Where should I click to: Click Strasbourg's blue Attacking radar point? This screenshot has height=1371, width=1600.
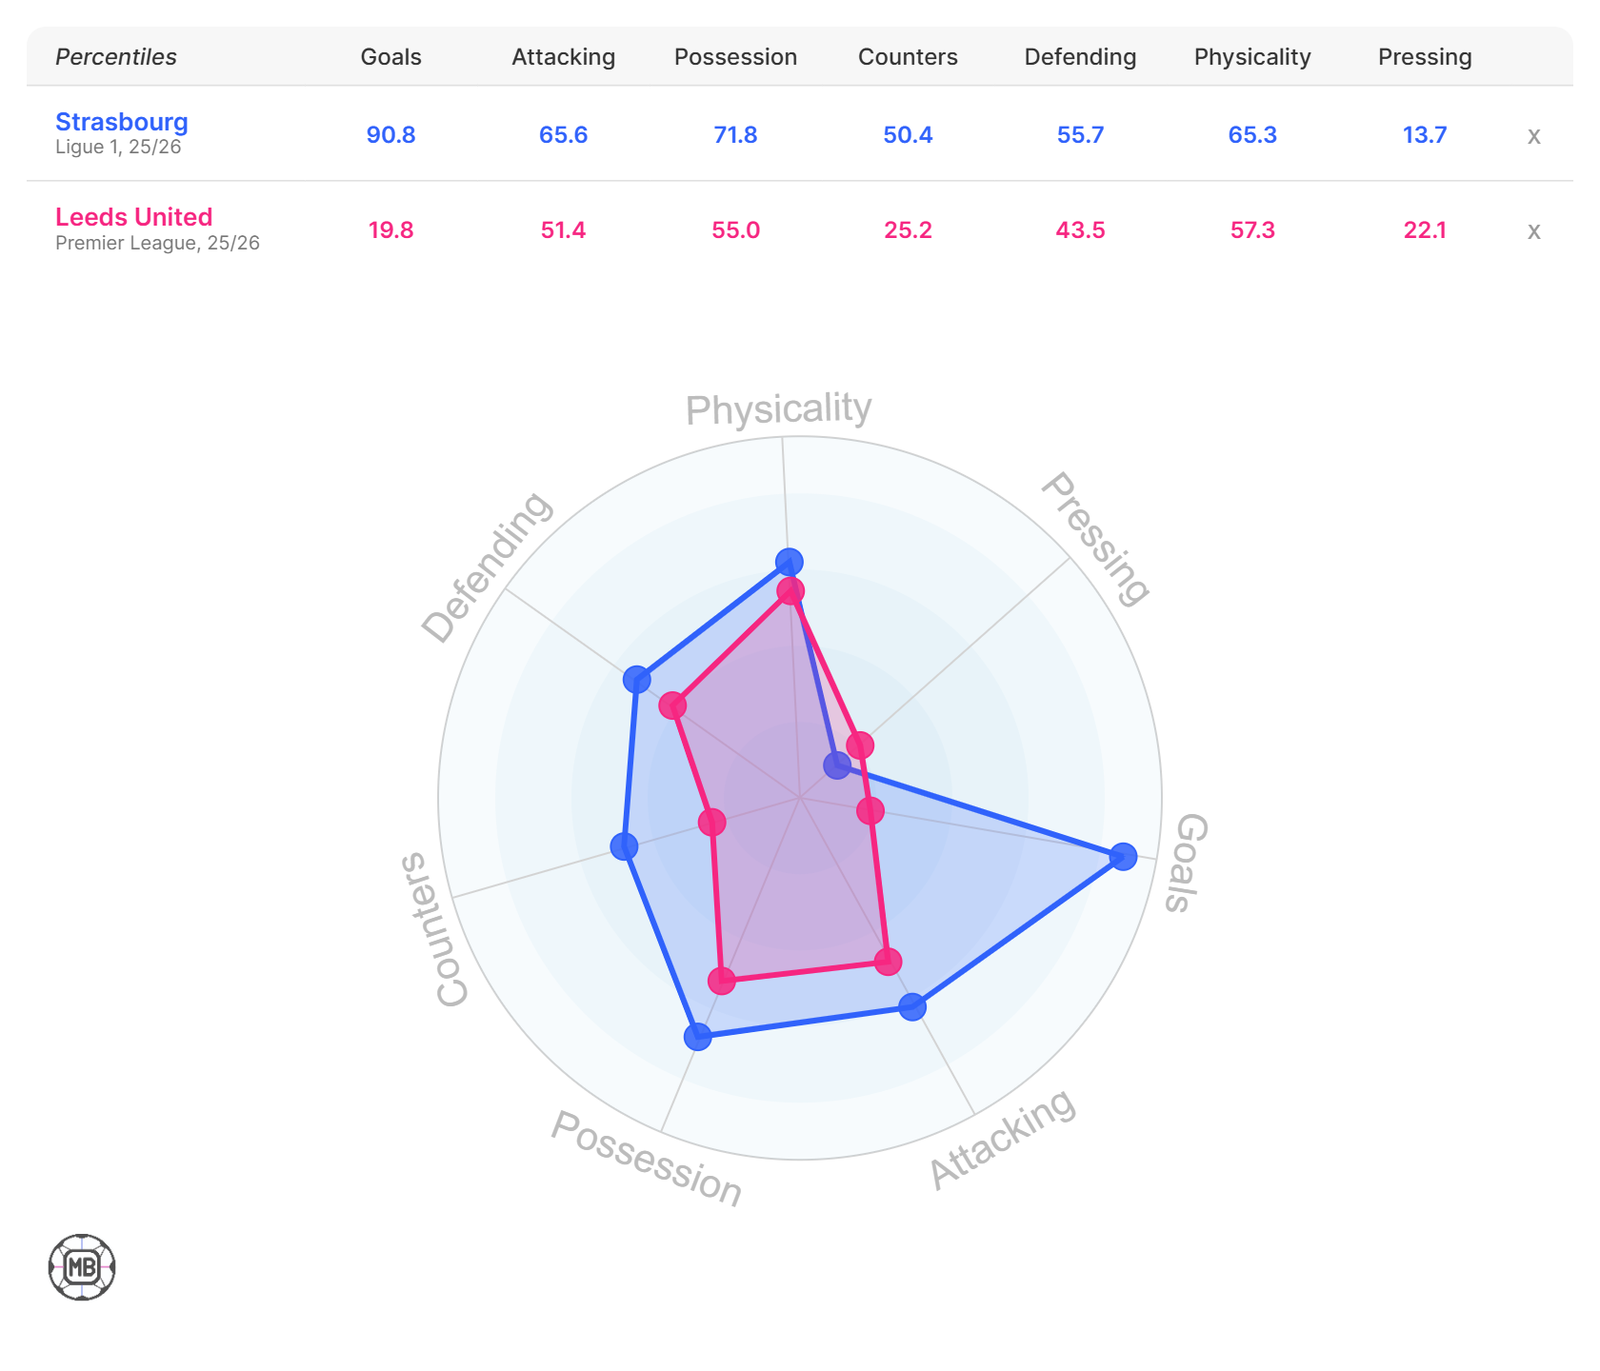[912, 1006]
